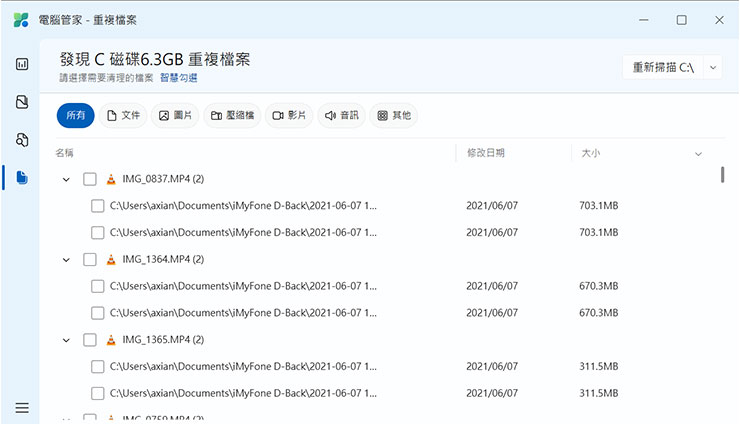Viewport: 740px width, 425px height.
Task: Collapse the IMG_1364.MP4 group
Action: coord(66,260)
